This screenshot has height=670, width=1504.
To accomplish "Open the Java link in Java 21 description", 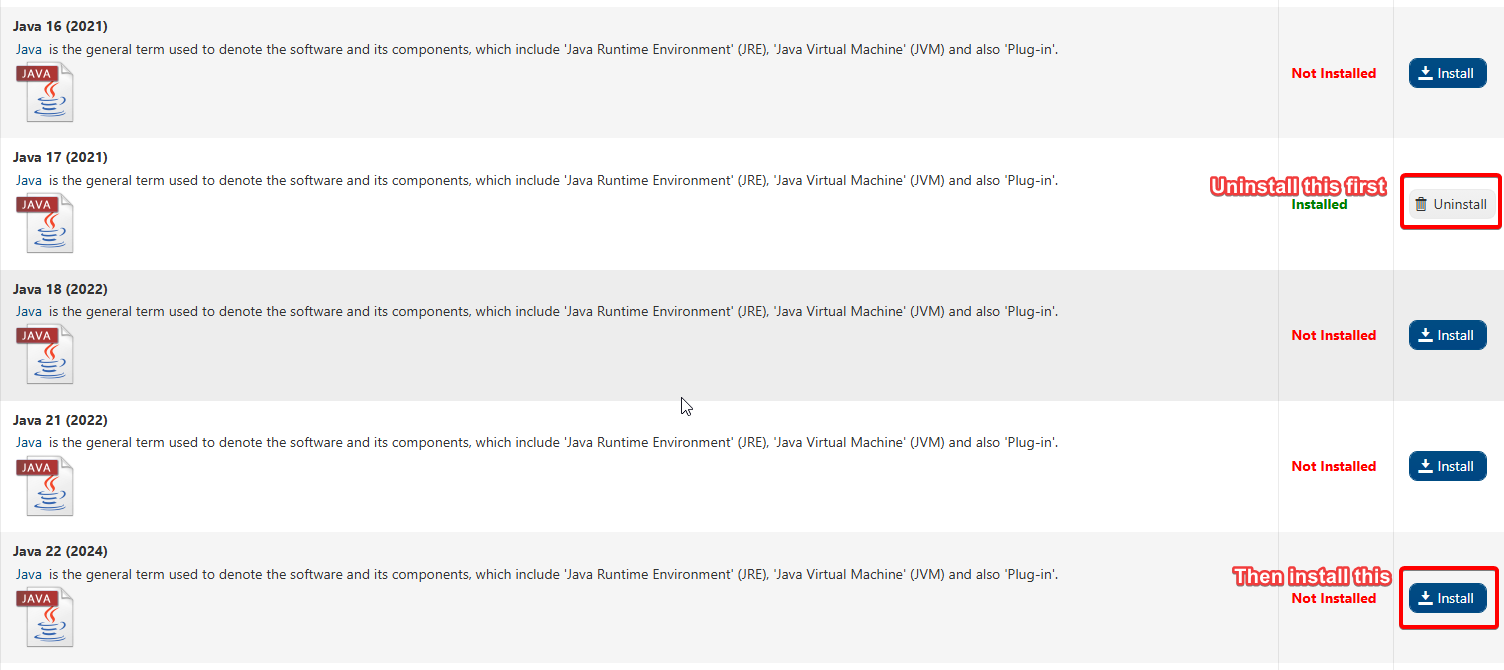I will pos(29,443).
